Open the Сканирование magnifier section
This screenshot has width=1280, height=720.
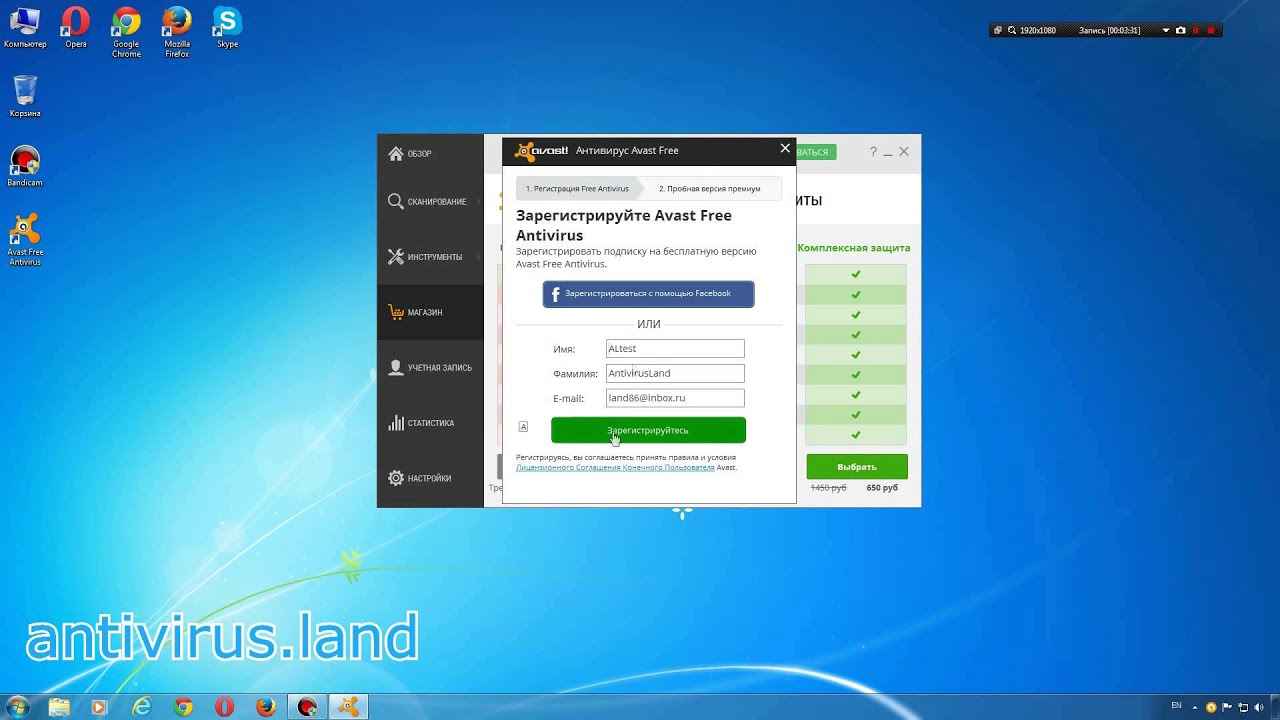click(430, 202)
